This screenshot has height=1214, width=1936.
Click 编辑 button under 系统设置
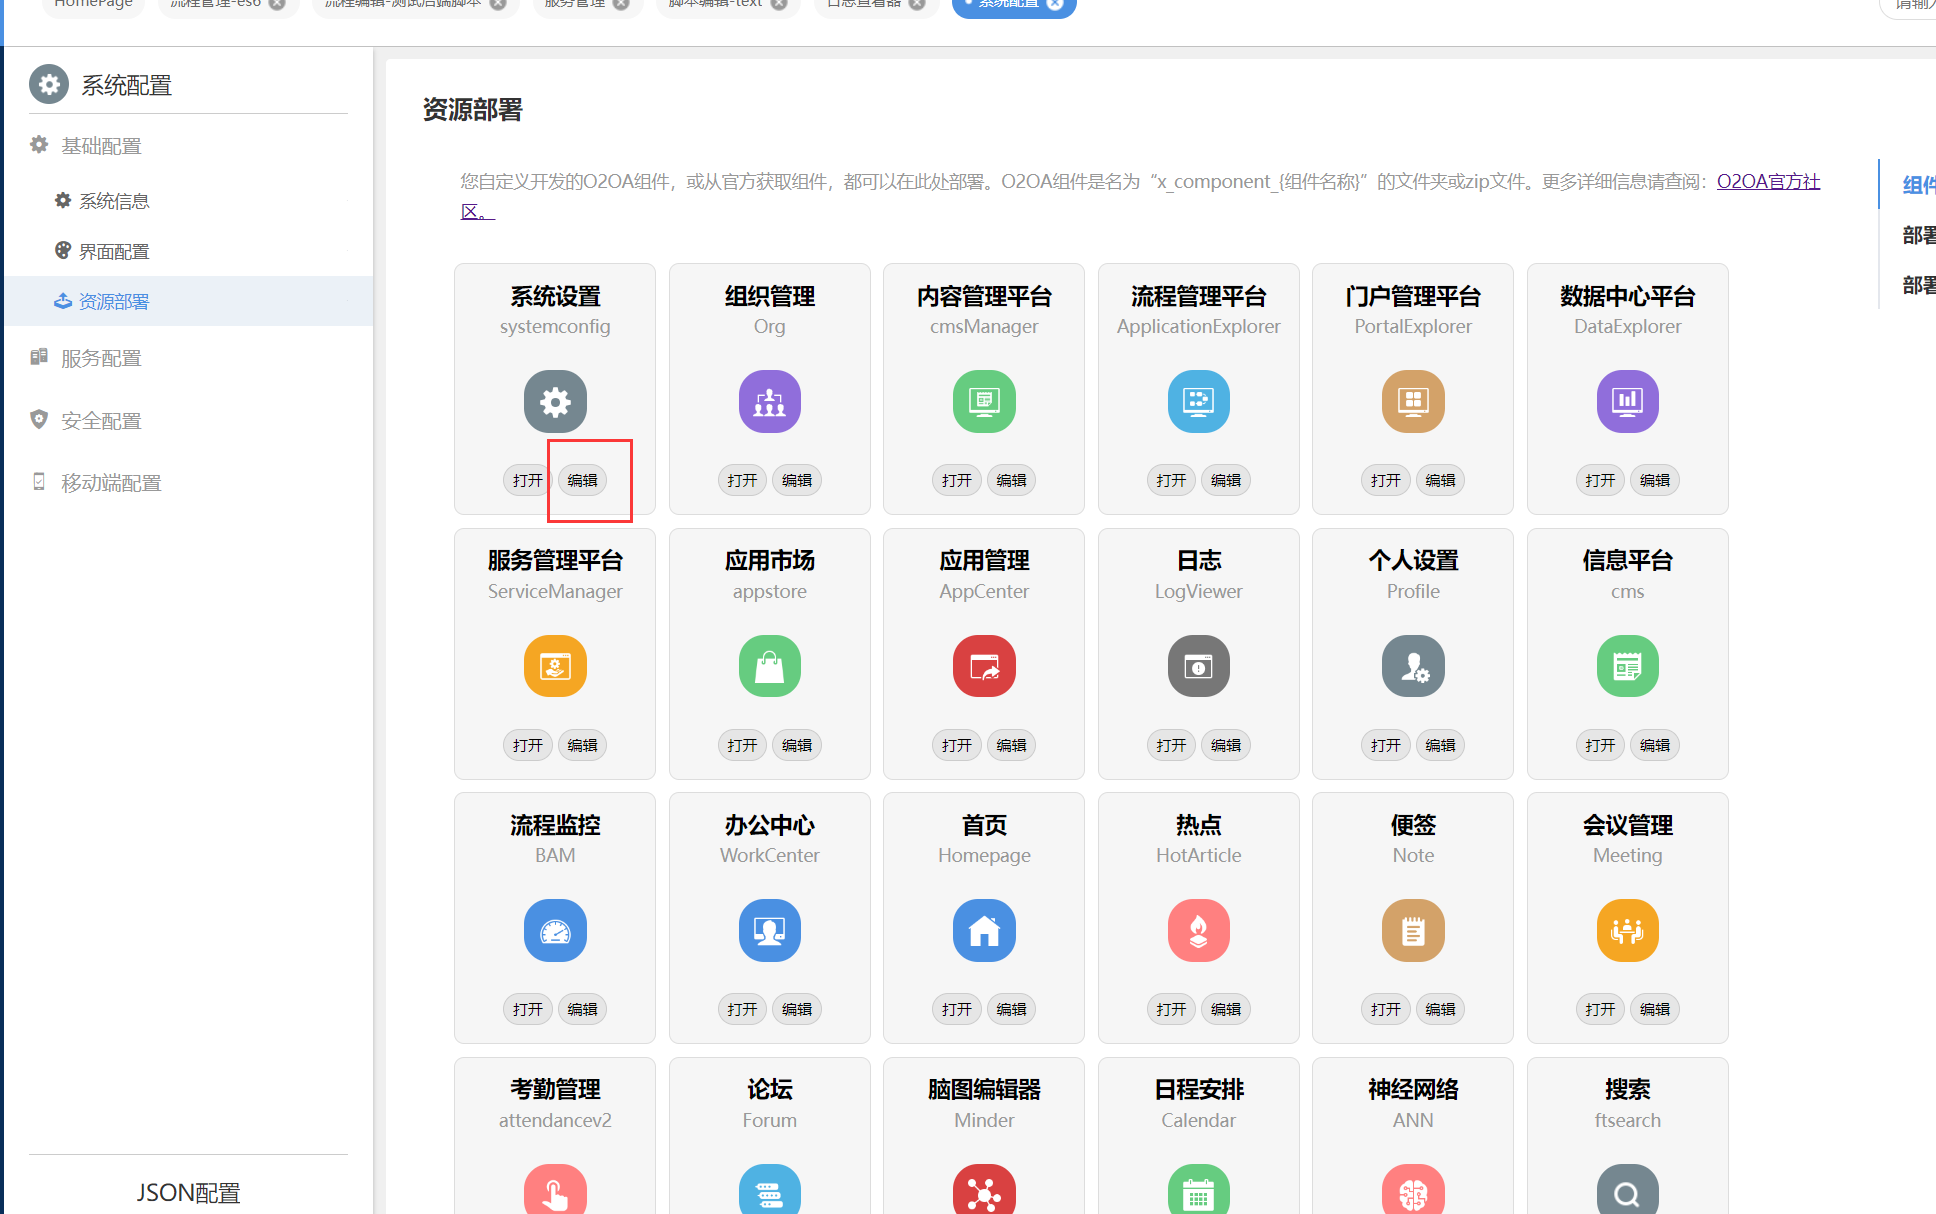[582, 481]
